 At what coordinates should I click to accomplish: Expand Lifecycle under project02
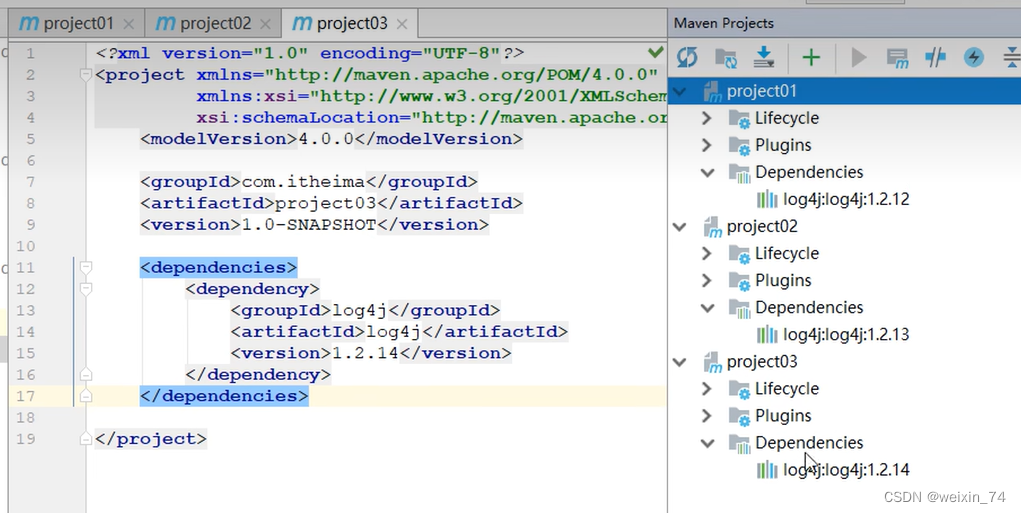[707, 254]
